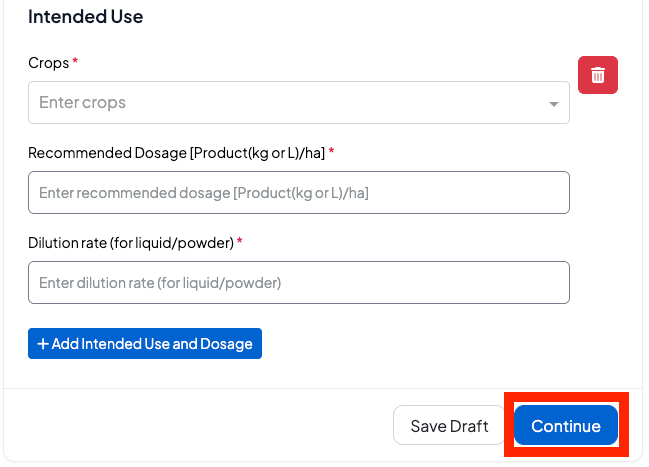The image size is (649, 467).
Task: Select the Intended Use section heading
Action: coord(85,17)
